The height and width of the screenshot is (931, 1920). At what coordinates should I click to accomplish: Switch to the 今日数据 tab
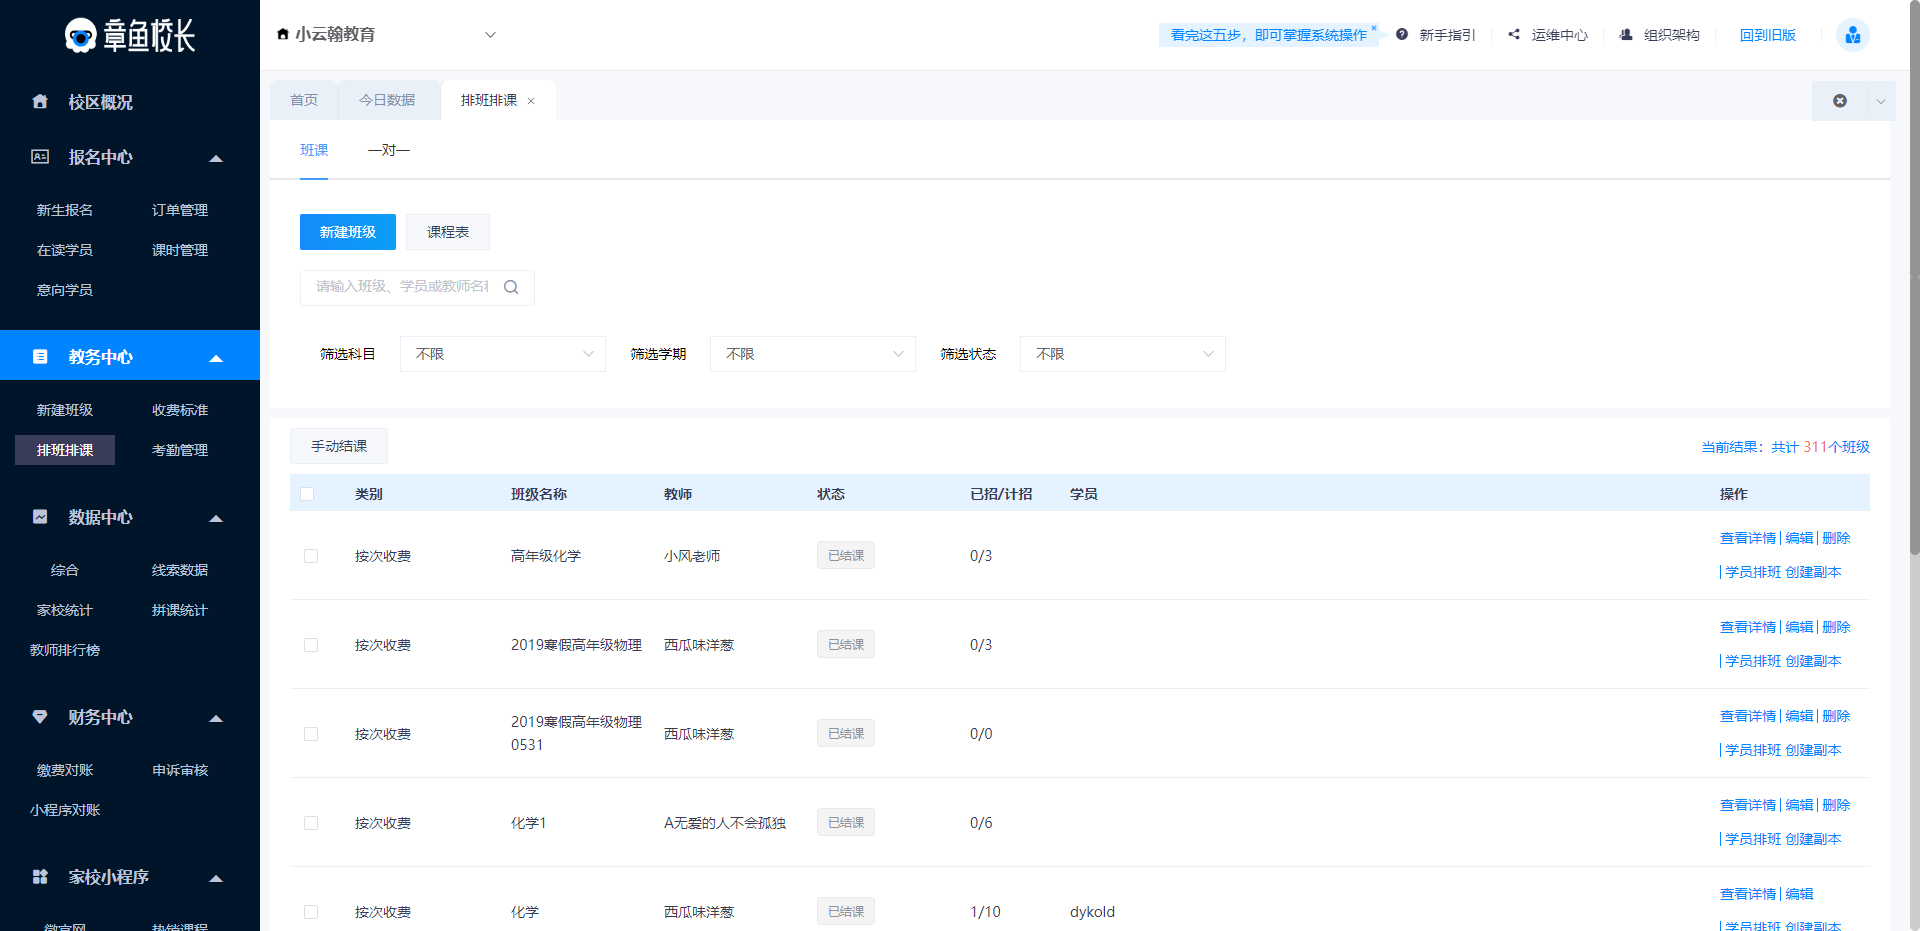[x=387, y=100]
